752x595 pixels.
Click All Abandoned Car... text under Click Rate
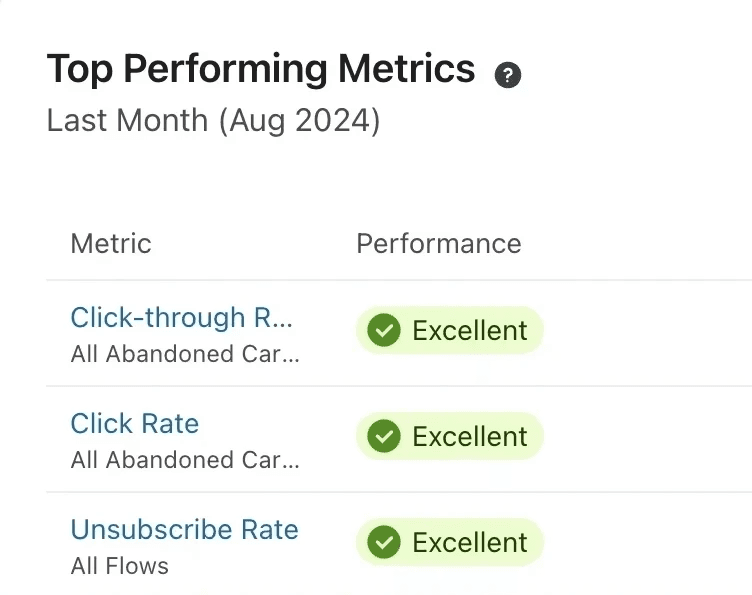185,460
